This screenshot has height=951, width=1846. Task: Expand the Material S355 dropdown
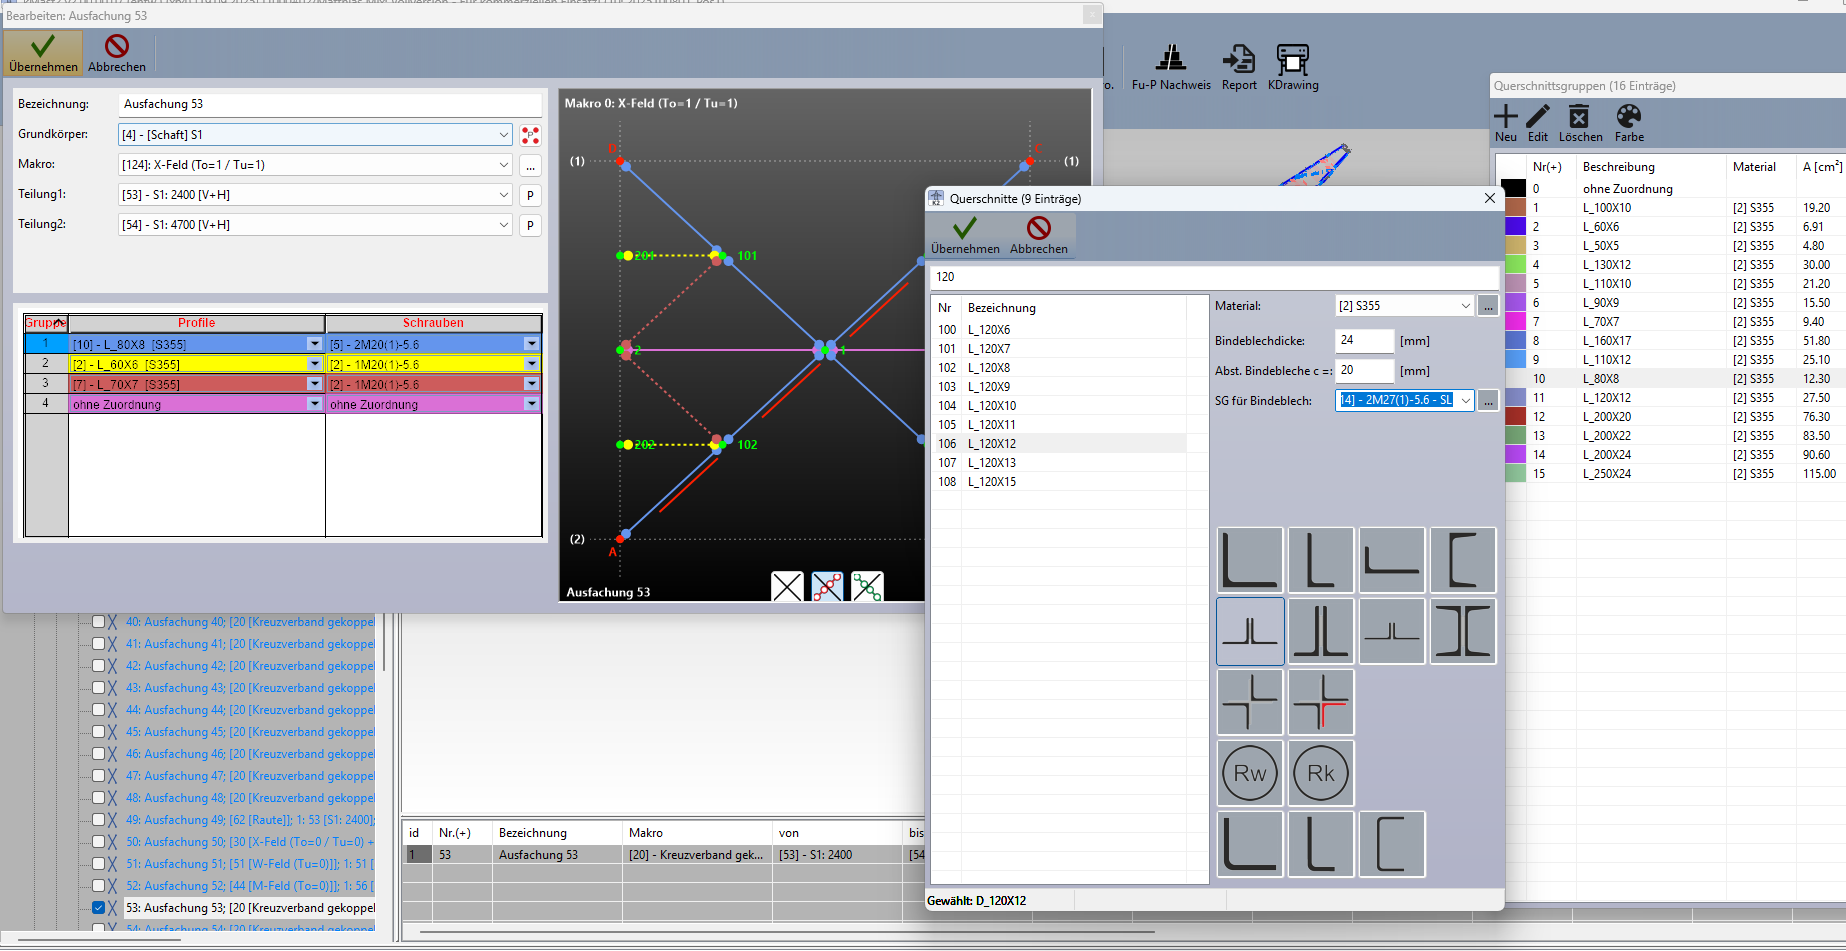click(1465, 306)
